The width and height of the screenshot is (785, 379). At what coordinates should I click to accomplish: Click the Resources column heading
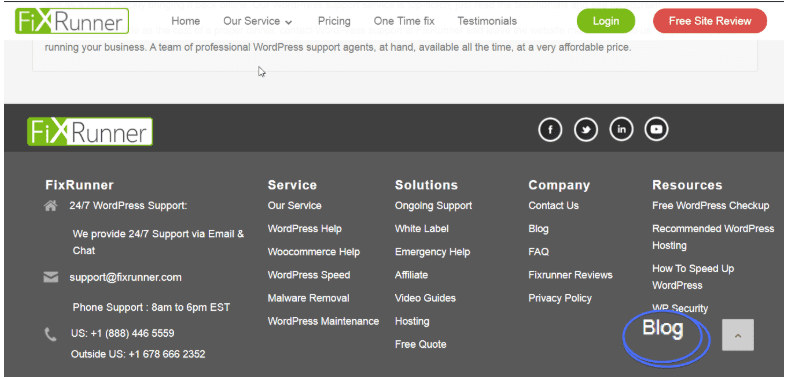(687, 185)
